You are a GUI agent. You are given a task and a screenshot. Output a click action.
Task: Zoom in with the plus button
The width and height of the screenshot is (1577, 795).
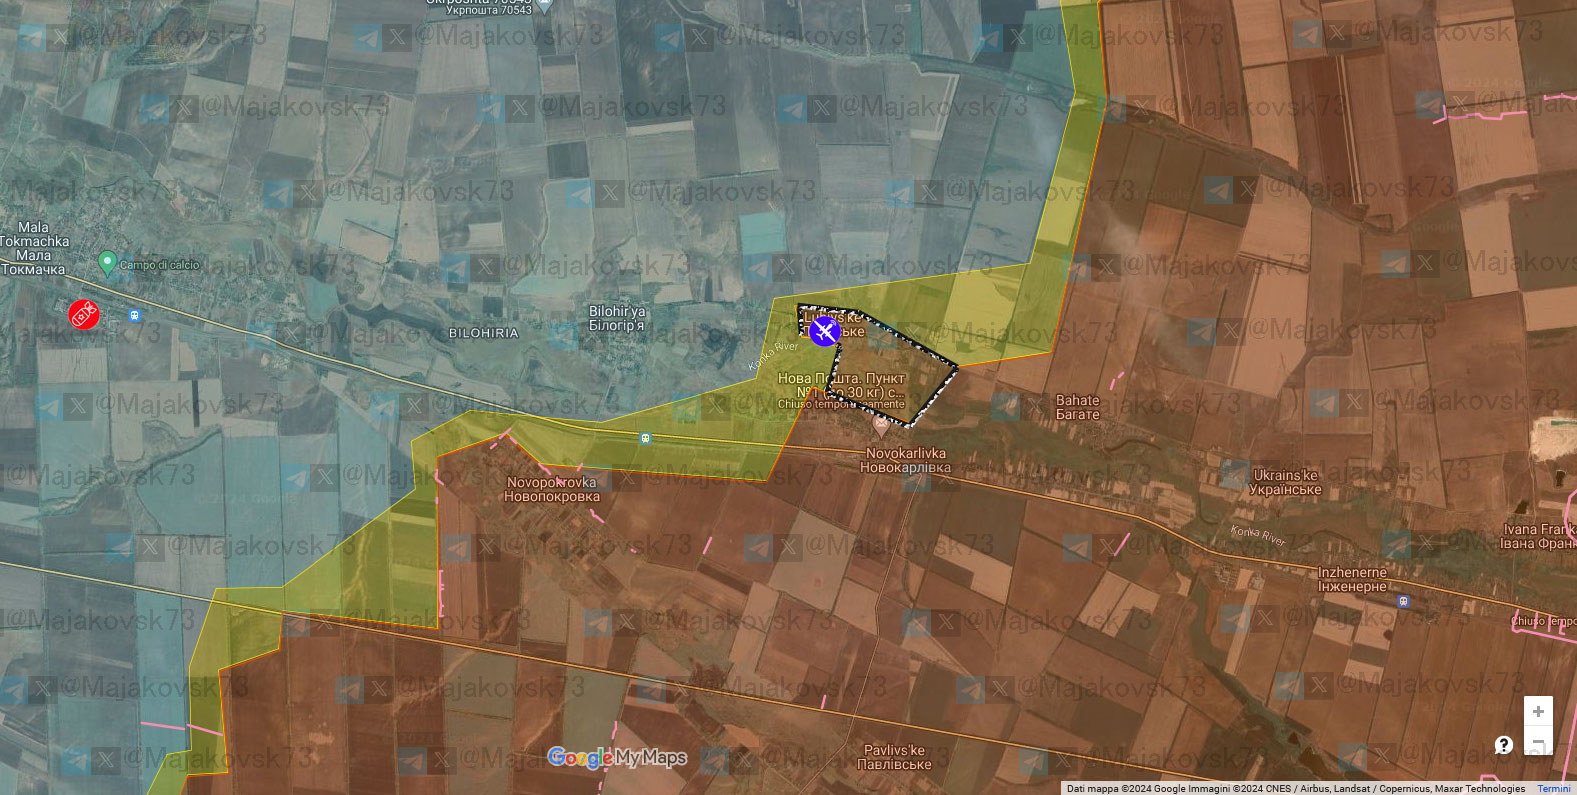pyautogui.click(x=1538, y=711)
